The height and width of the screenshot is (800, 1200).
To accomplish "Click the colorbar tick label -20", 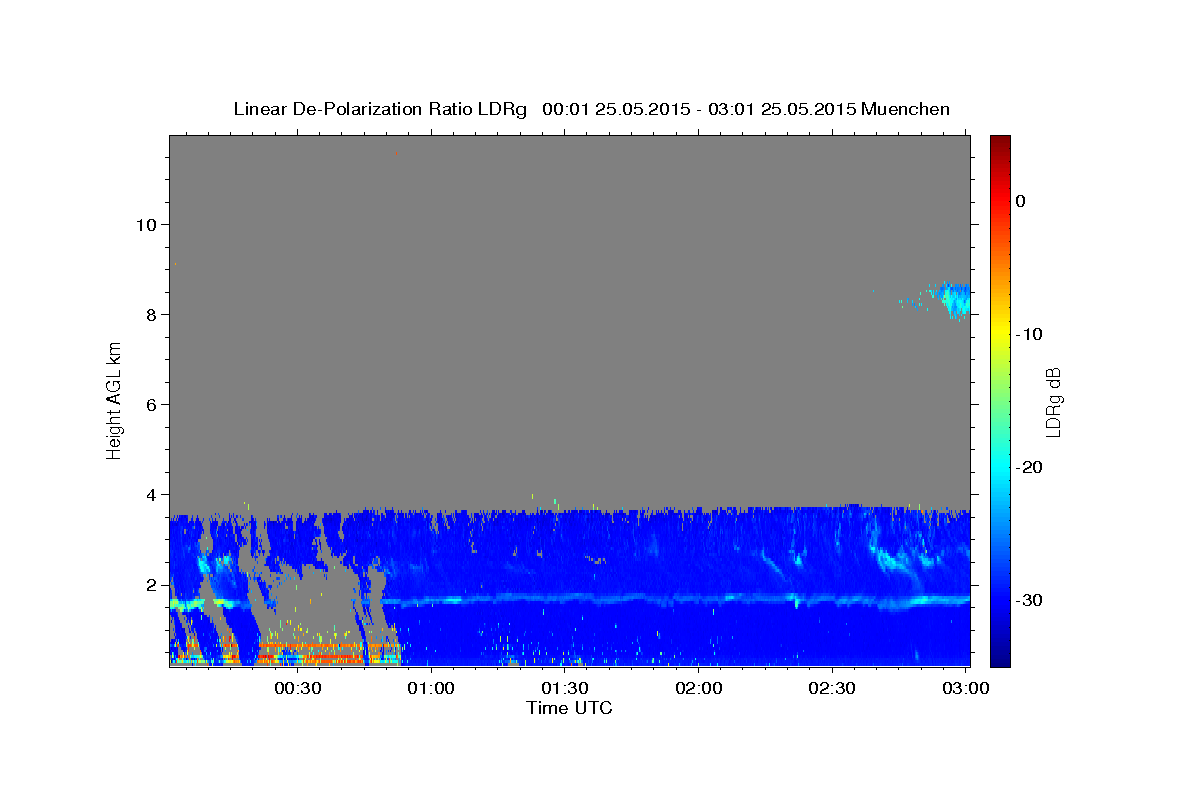I will tap(1029, 467).
